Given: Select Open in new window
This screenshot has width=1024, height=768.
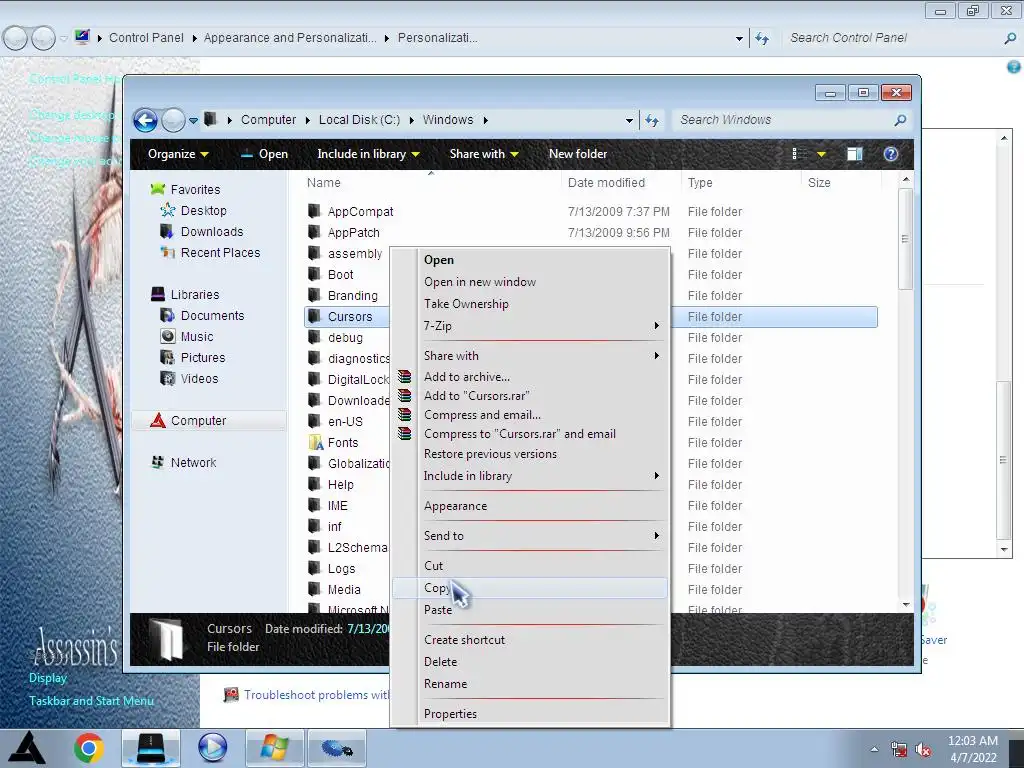Looking at the screenshot, I should (x=530, y=282).
